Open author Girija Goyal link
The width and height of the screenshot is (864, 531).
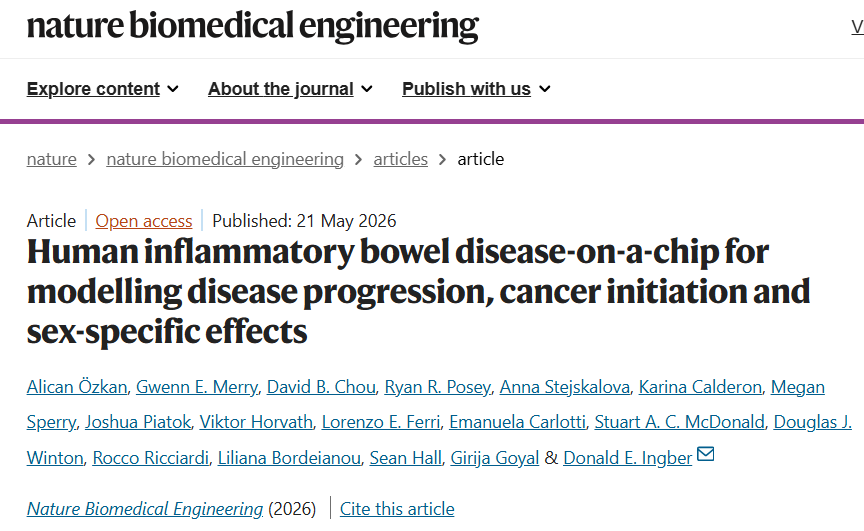coord(495,458)
